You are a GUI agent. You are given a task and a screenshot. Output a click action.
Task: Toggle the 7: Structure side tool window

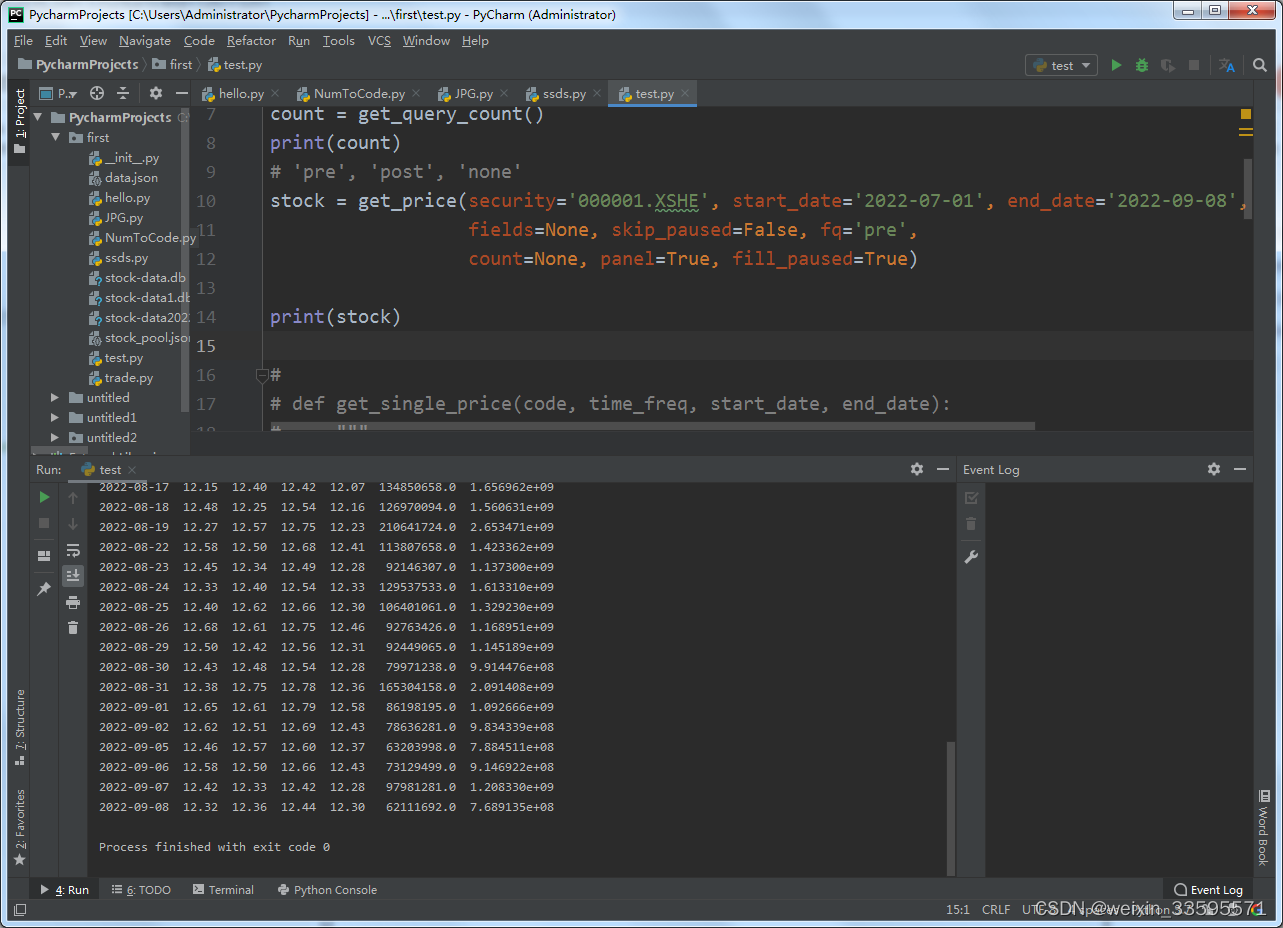tap(20, 727)
